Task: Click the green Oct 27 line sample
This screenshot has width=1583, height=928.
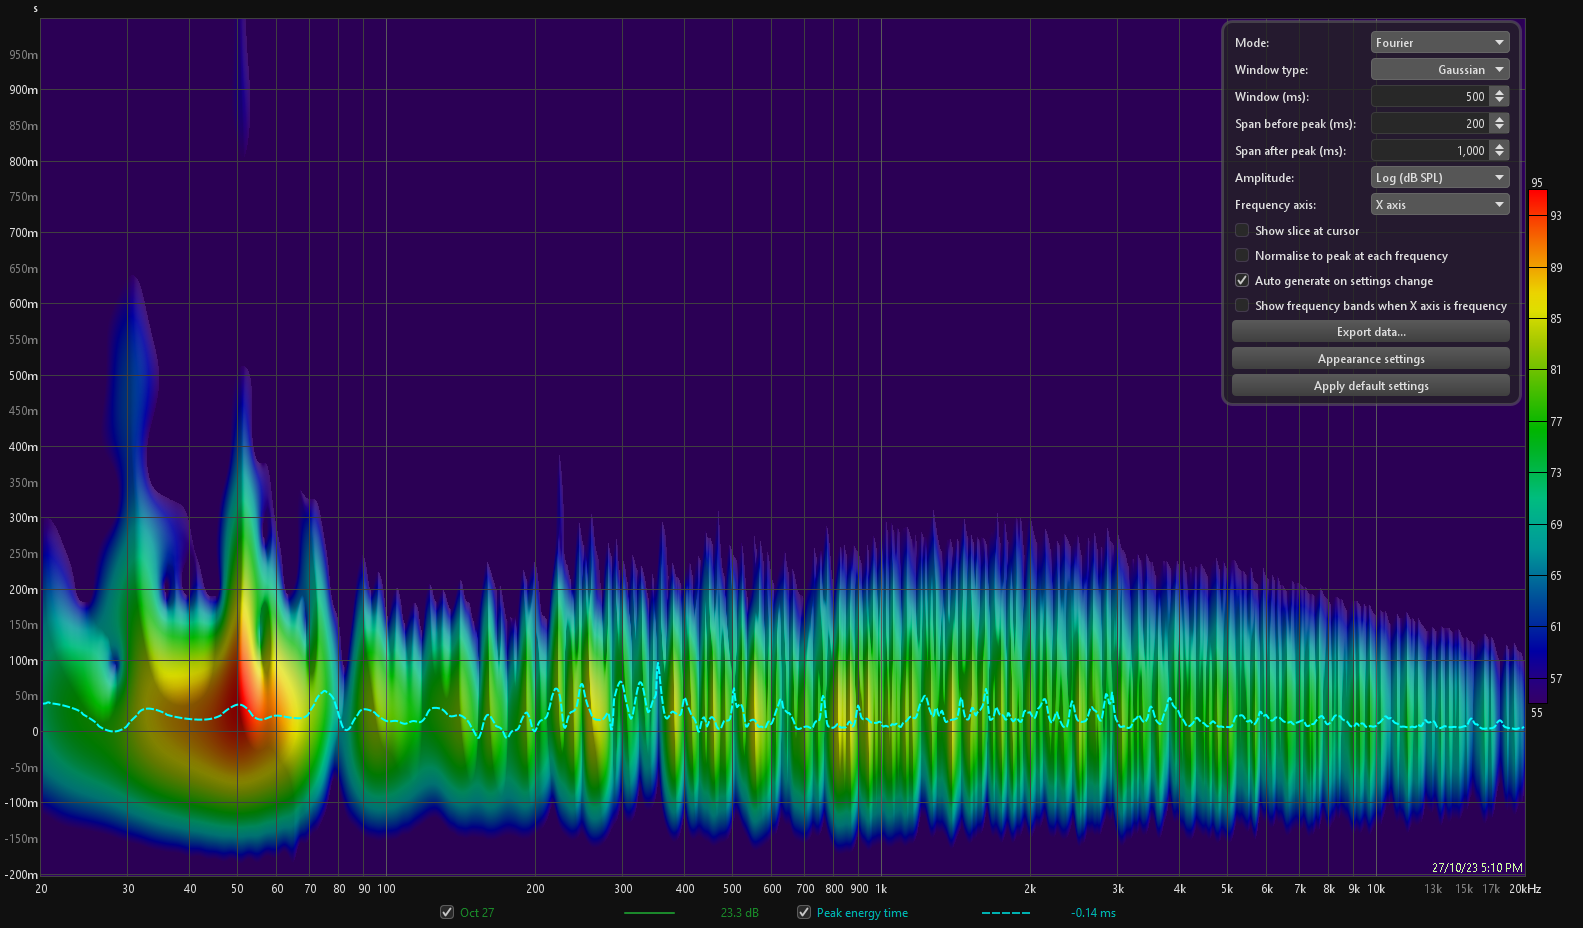Action: pyautogui.click(x=649, y=913)
